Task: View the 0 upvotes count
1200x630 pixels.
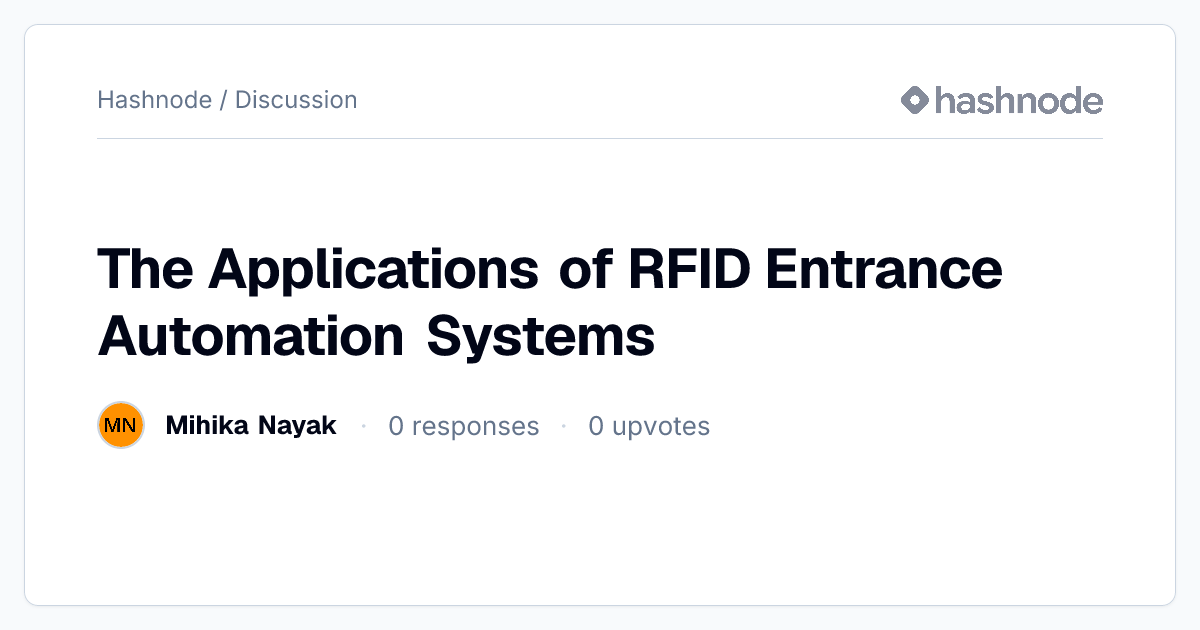Action: click(x=649, y=427)
